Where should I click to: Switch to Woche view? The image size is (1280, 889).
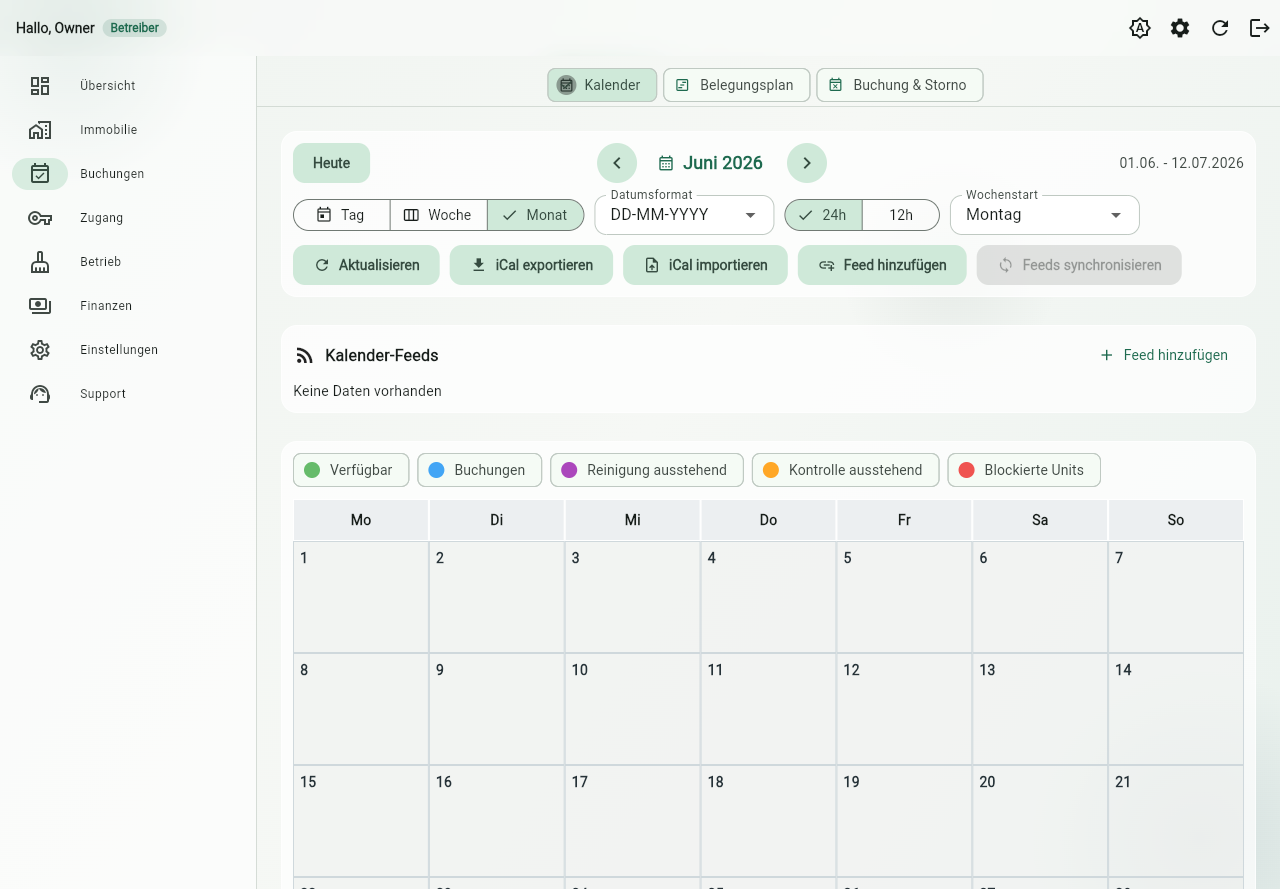(x=438, y=215)
